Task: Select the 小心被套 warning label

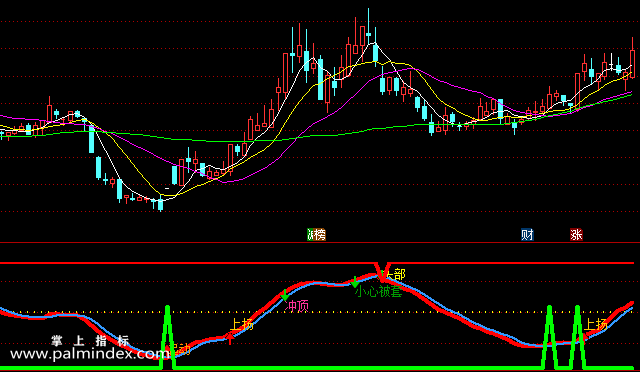Action: (378, 291)
